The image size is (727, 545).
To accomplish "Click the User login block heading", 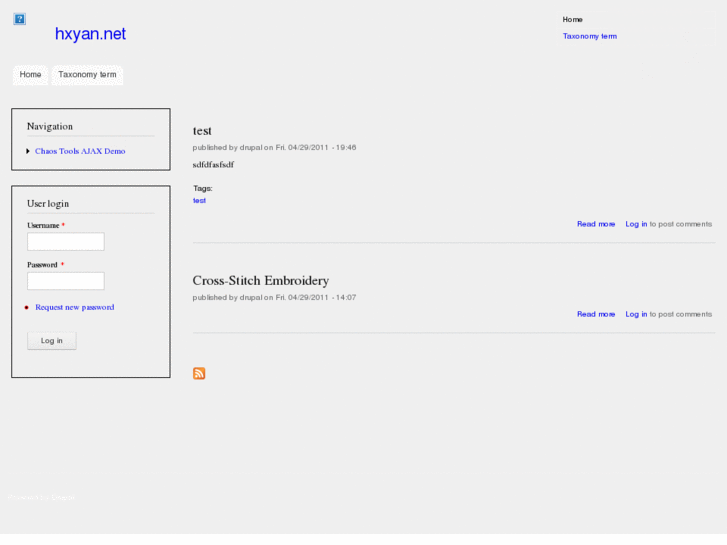I will pyautogui.click(x=48, y=204).
